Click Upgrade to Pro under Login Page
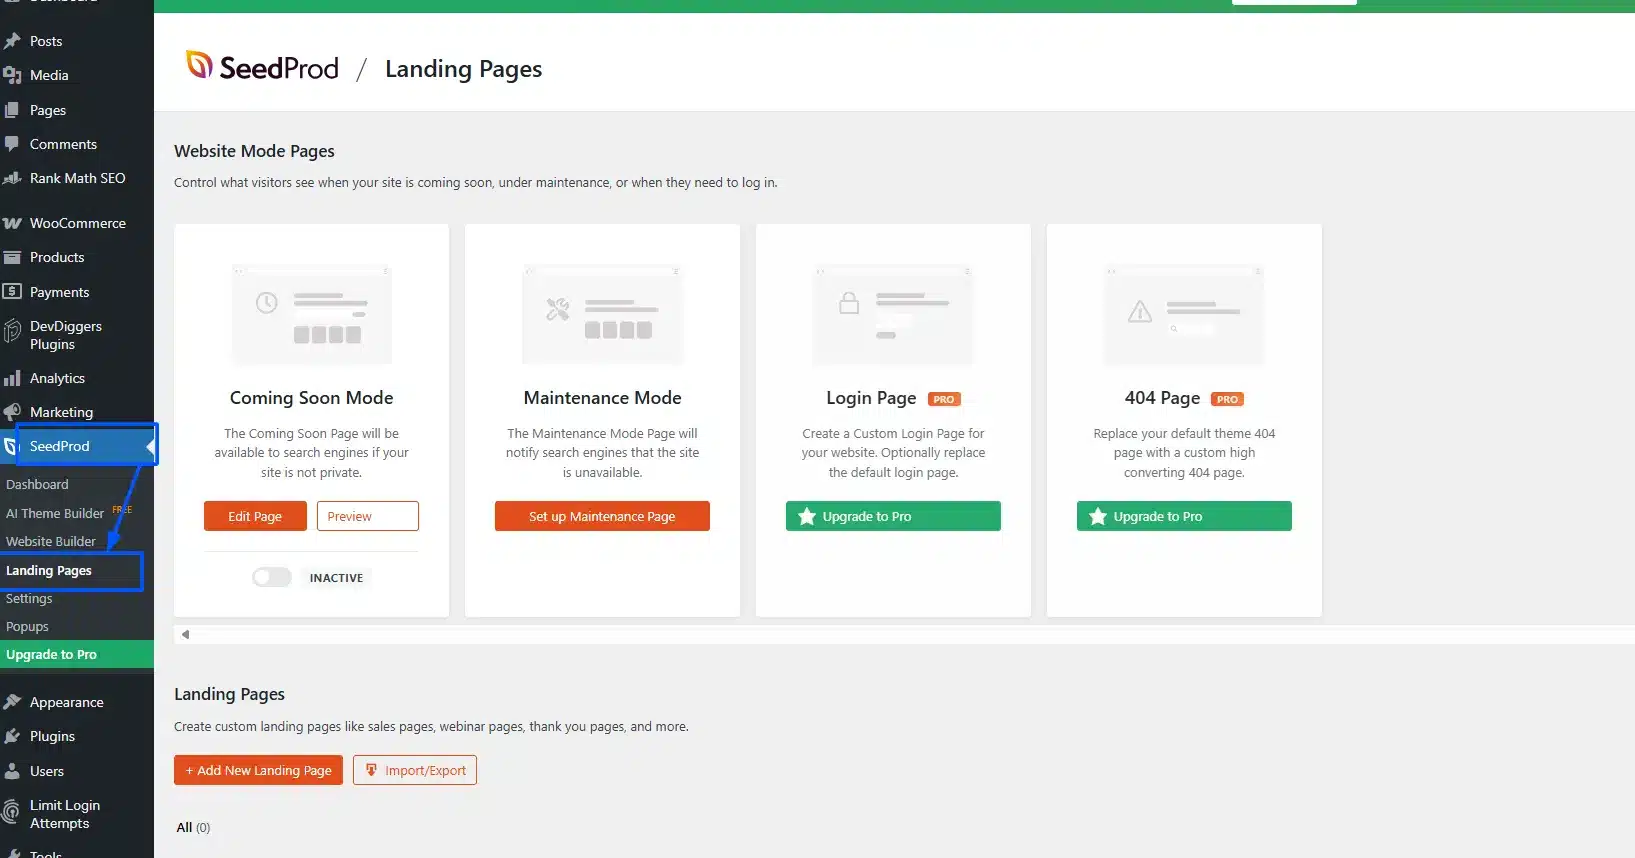This screenshot has width=1635, height=858. (893, 516)
